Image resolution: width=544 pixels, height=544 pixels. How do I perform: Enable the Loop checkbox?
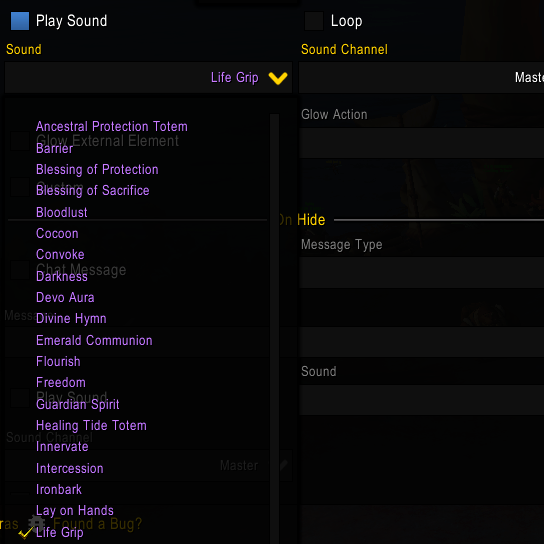click(x=314, y=21)
